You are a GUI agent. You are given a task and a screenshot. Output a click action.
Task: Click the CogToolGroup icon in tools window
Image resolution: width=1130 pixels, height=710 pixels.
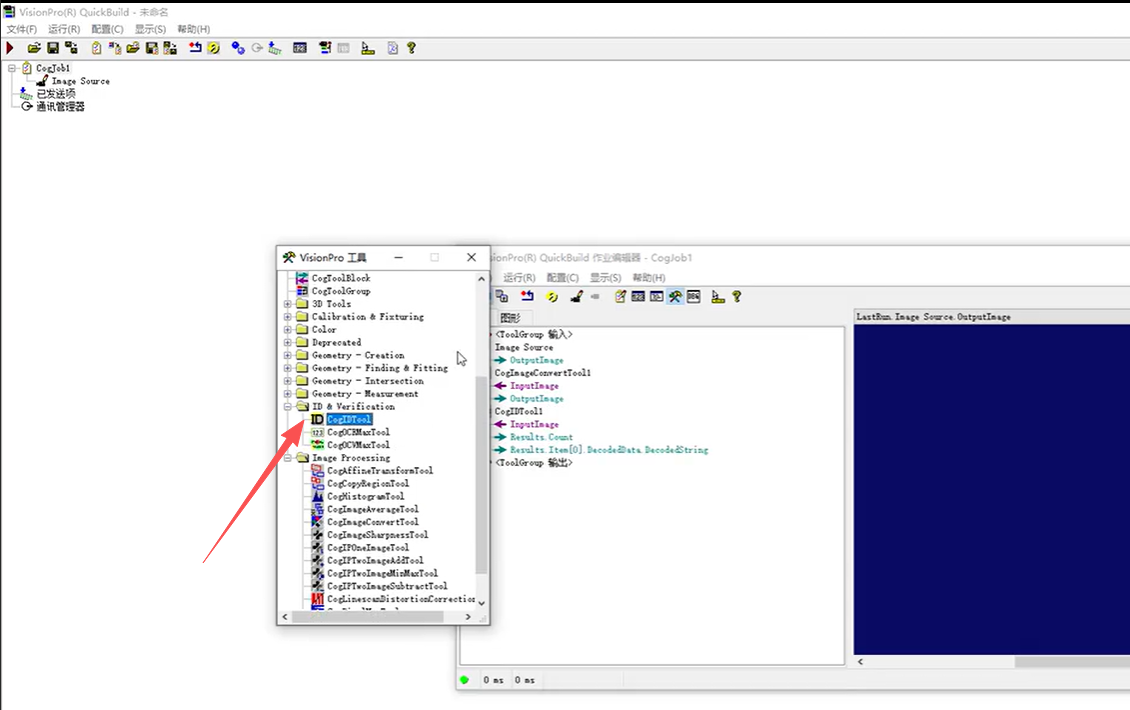(302, 291)
